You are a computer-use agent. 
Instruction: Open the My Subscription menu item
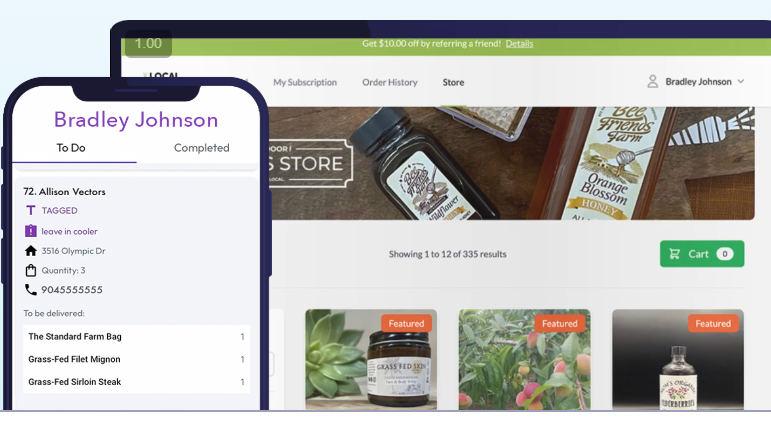pyautogui.click(x=305, y=82)
